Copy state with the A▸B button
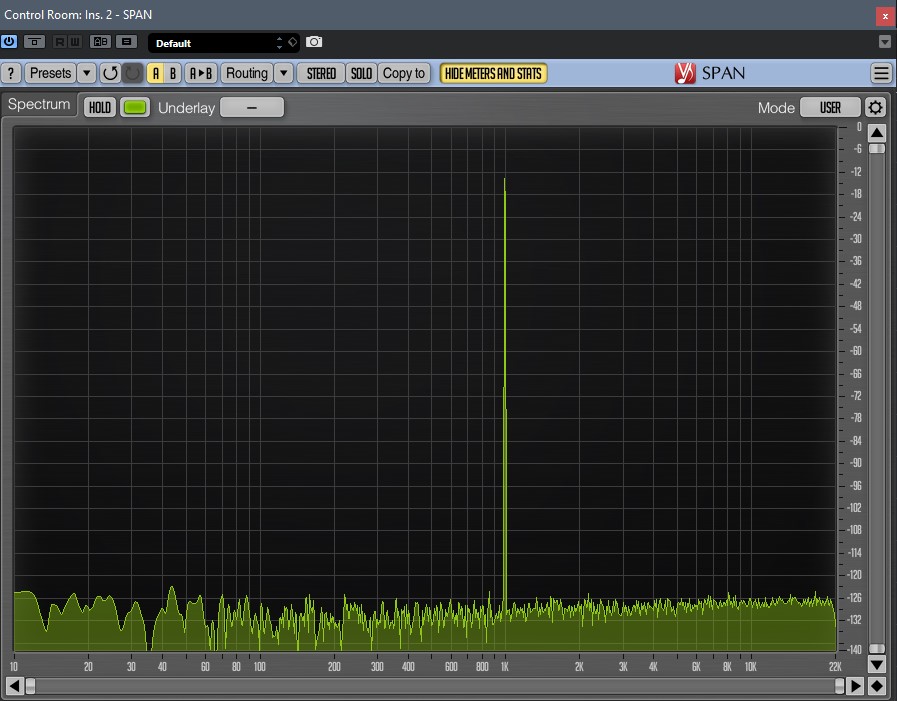897x701 pixels. coord(201,73)
